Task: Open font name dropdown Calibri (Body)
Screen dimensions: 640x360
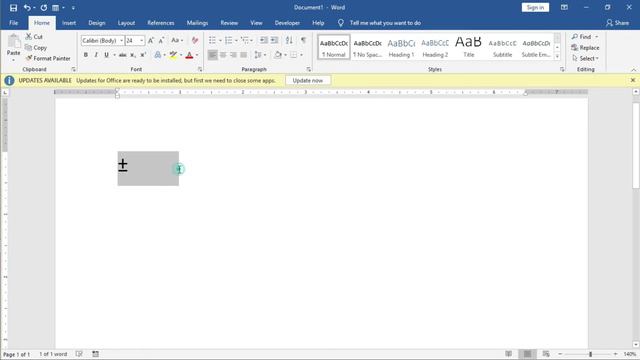Action: coord(121,40)
